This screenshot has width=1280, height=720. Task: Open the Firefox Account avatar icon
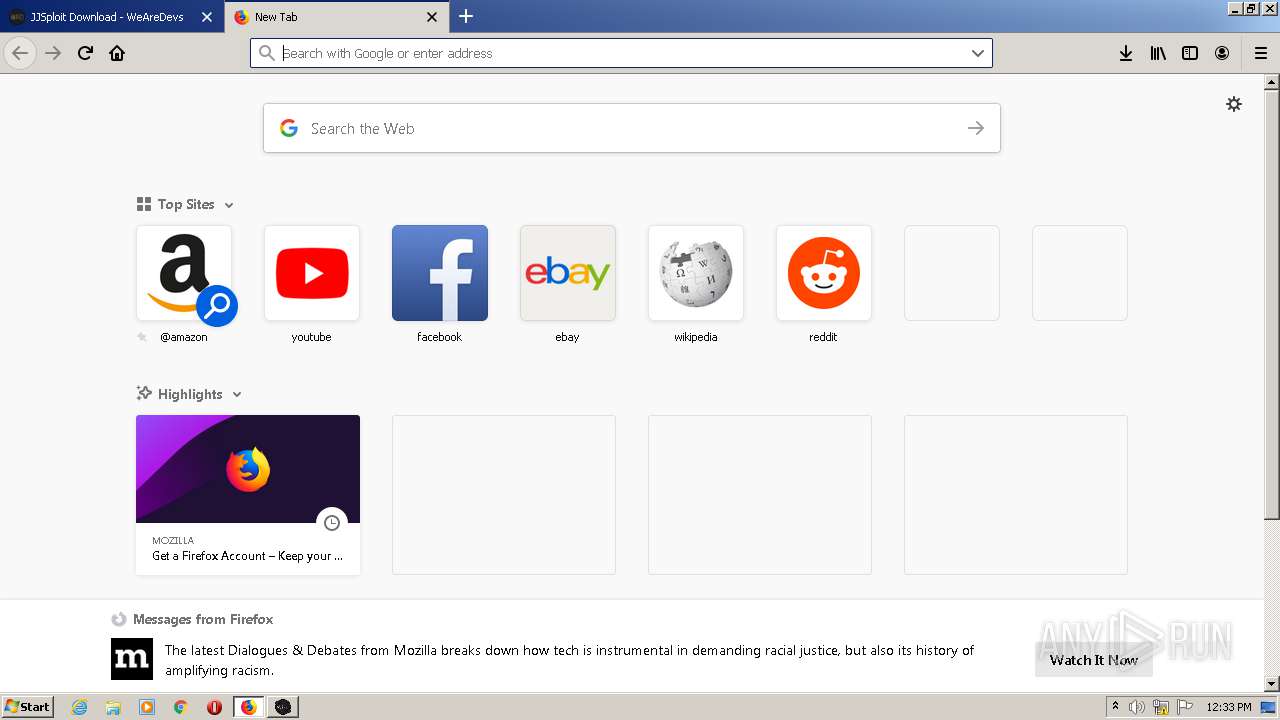click(1222, 53)
